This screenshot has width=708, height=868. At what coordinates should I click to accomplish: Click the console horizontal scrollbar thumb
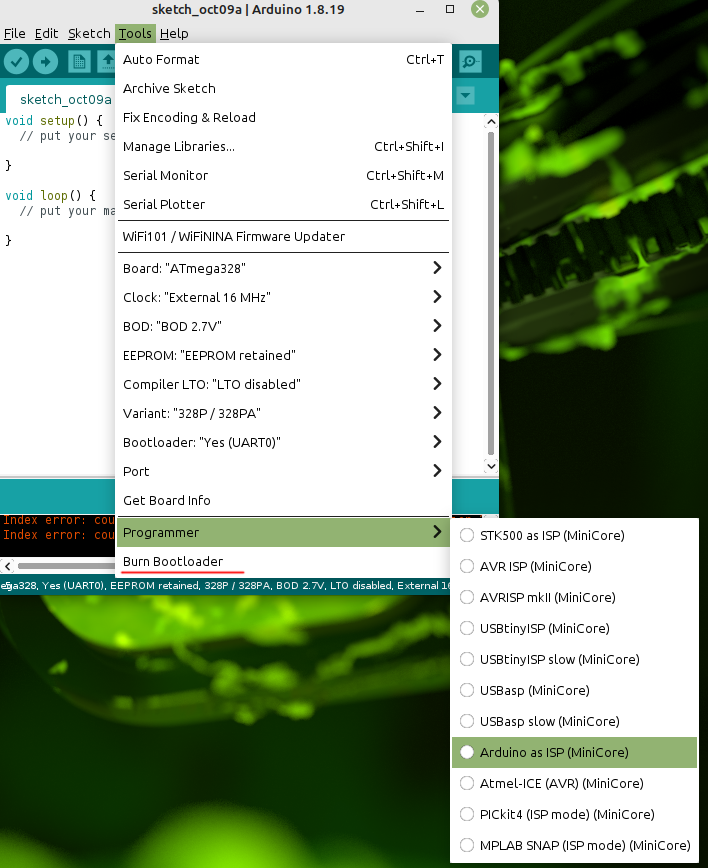point(66,566)
